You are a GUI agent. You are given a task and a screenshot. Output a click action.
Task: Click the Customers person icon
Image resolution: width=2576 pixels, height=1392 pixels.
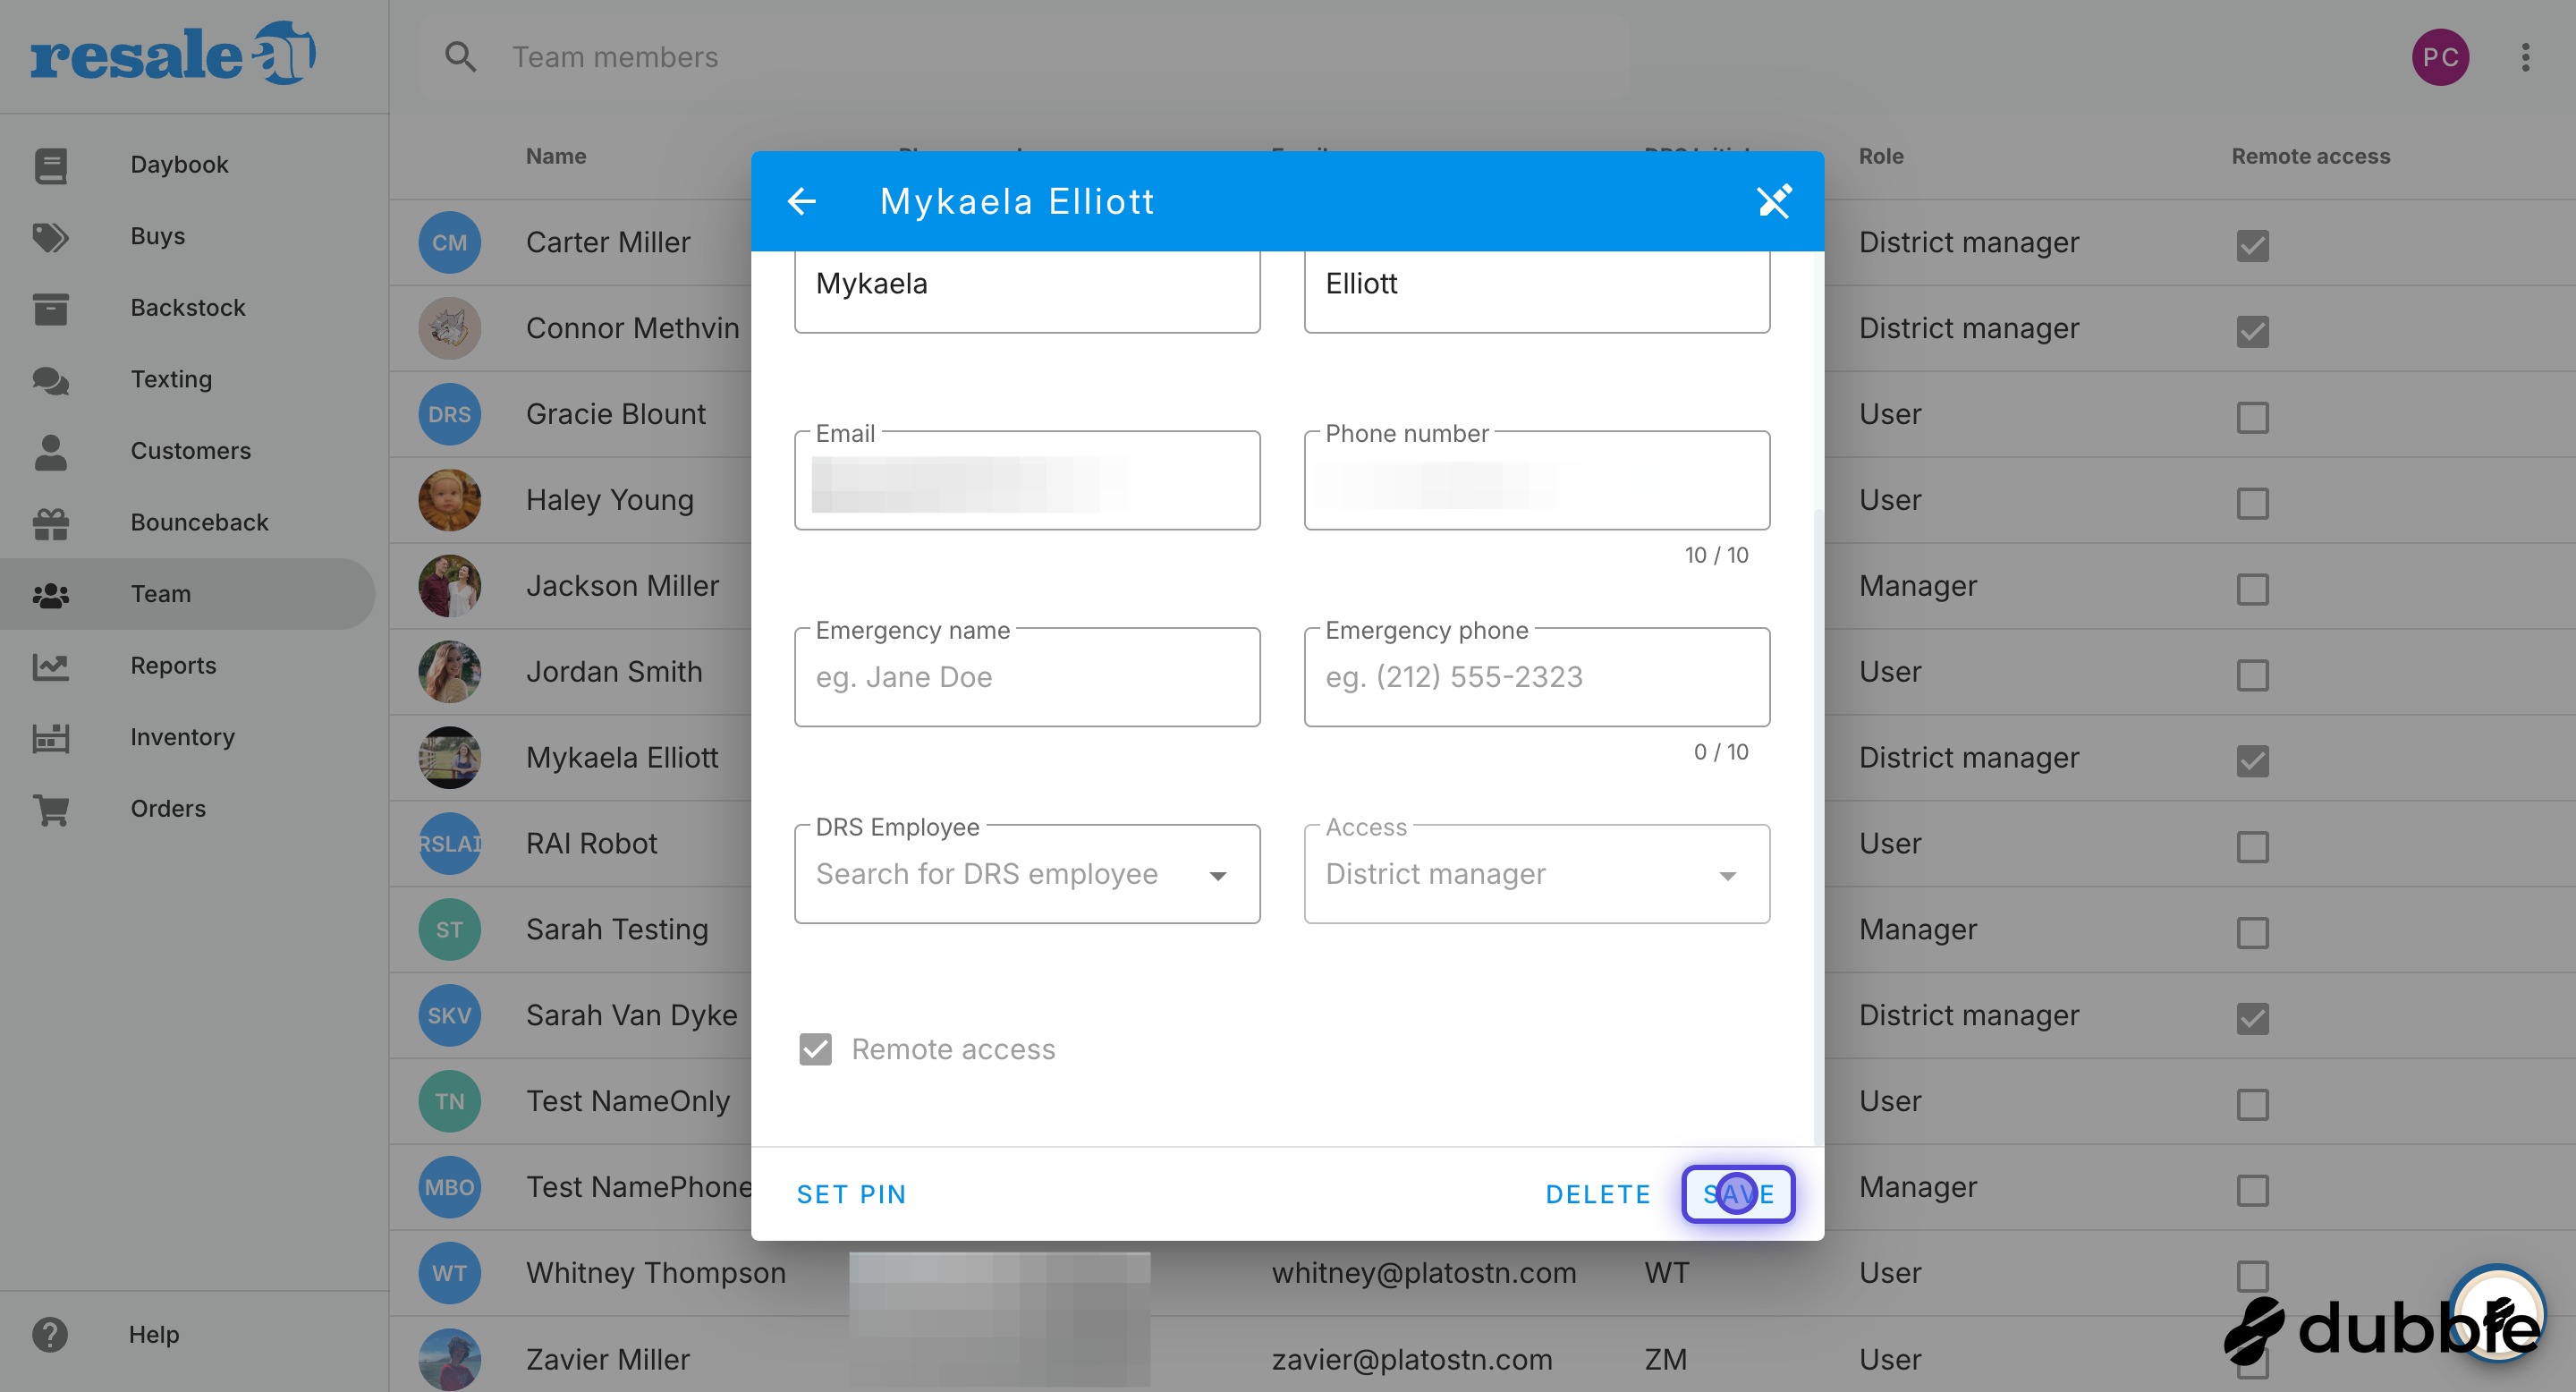50,452
